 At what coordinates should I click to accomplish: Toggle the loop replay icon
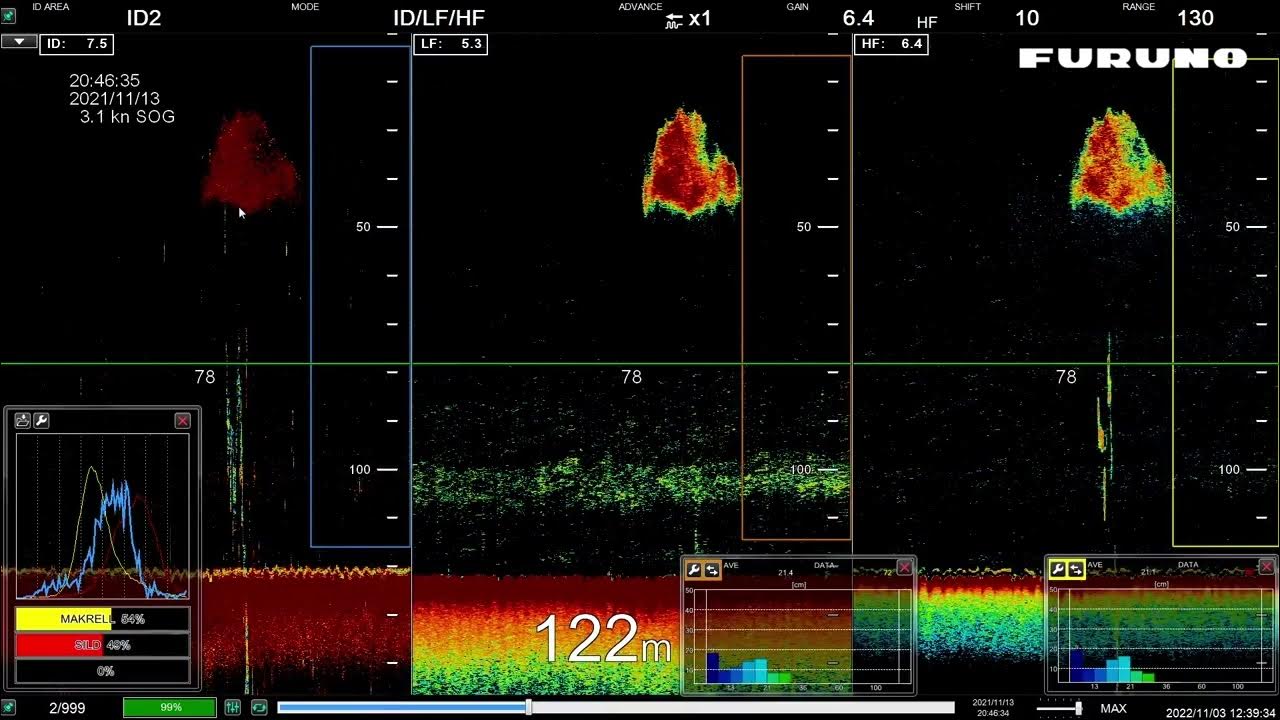point(259,708)
